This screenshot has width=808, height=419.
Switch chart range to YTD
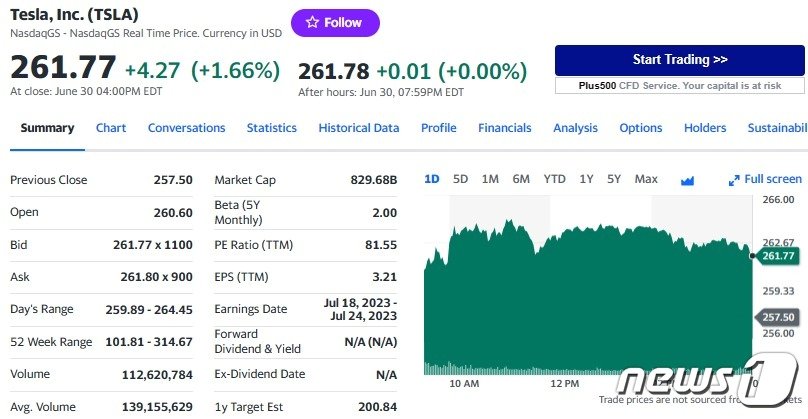(x=554, y=179)
